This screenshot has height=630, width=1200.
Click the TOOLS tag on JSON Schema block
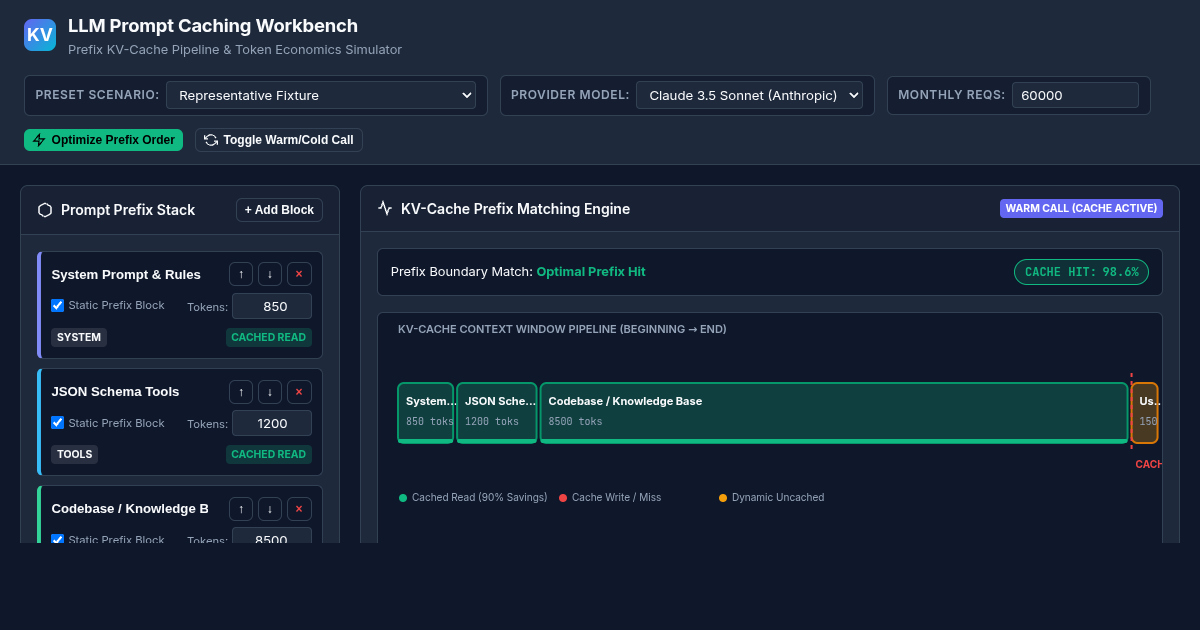75,454
